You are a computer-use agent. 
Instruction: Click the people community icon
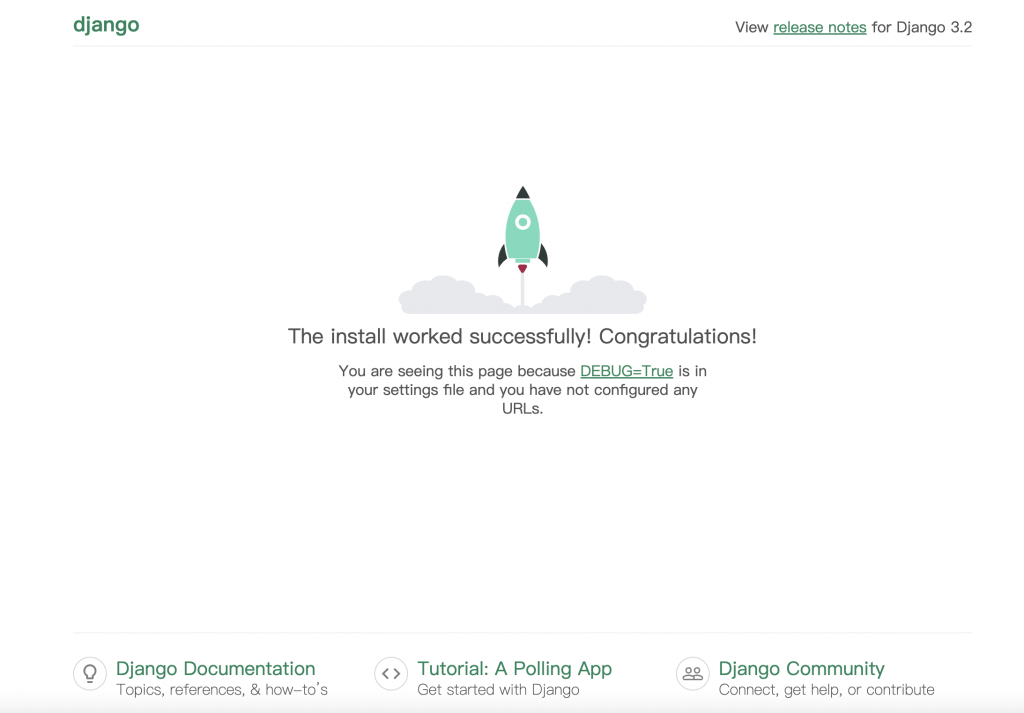pos(692,673)
